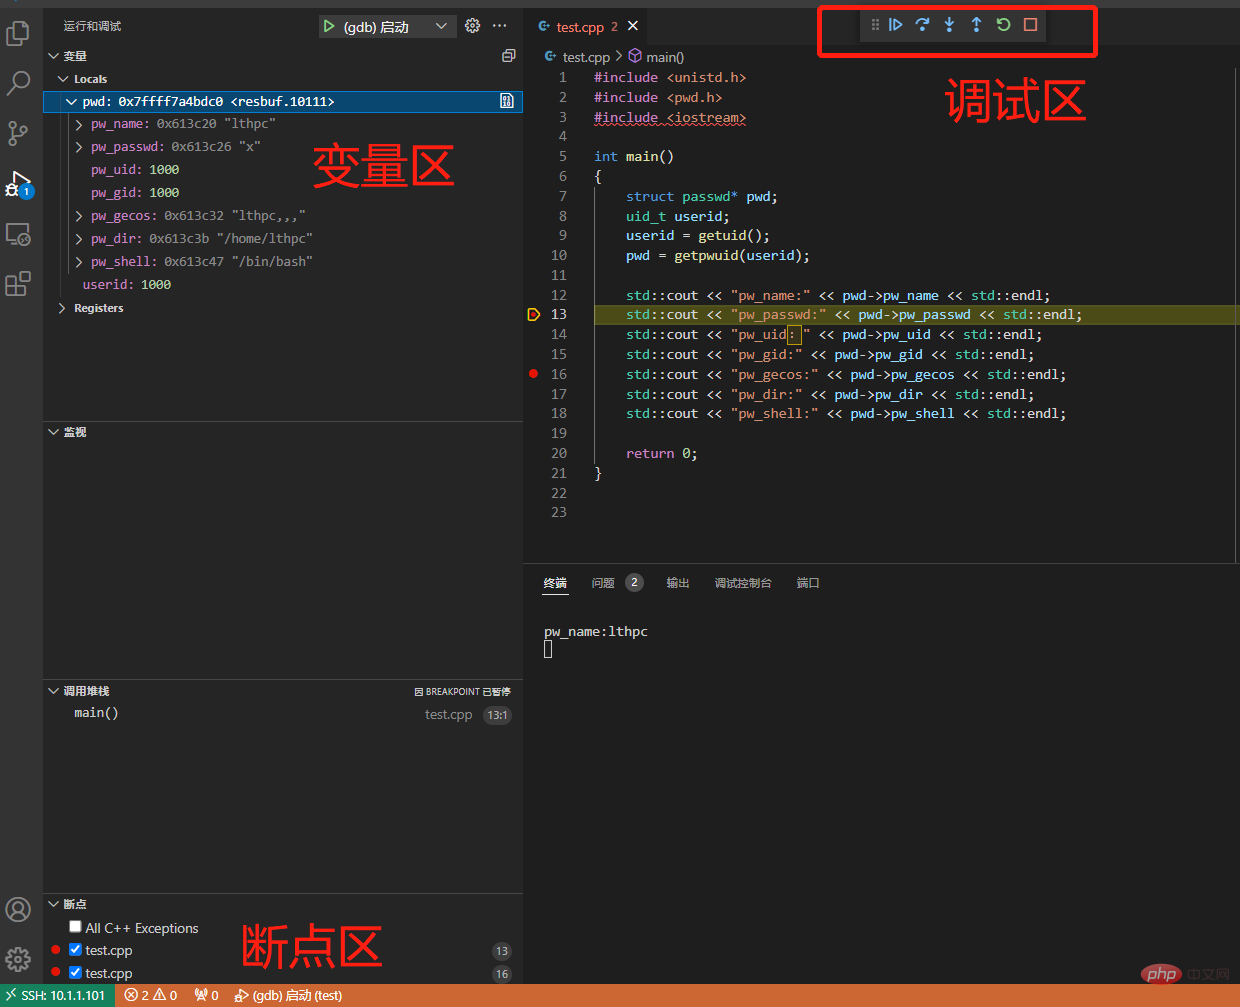Image resolution: width=1240 pixels, height=1007 pixels.
Task: Uncheck the test.cpp breakpoint at line 16
Action: pos(75,972)
